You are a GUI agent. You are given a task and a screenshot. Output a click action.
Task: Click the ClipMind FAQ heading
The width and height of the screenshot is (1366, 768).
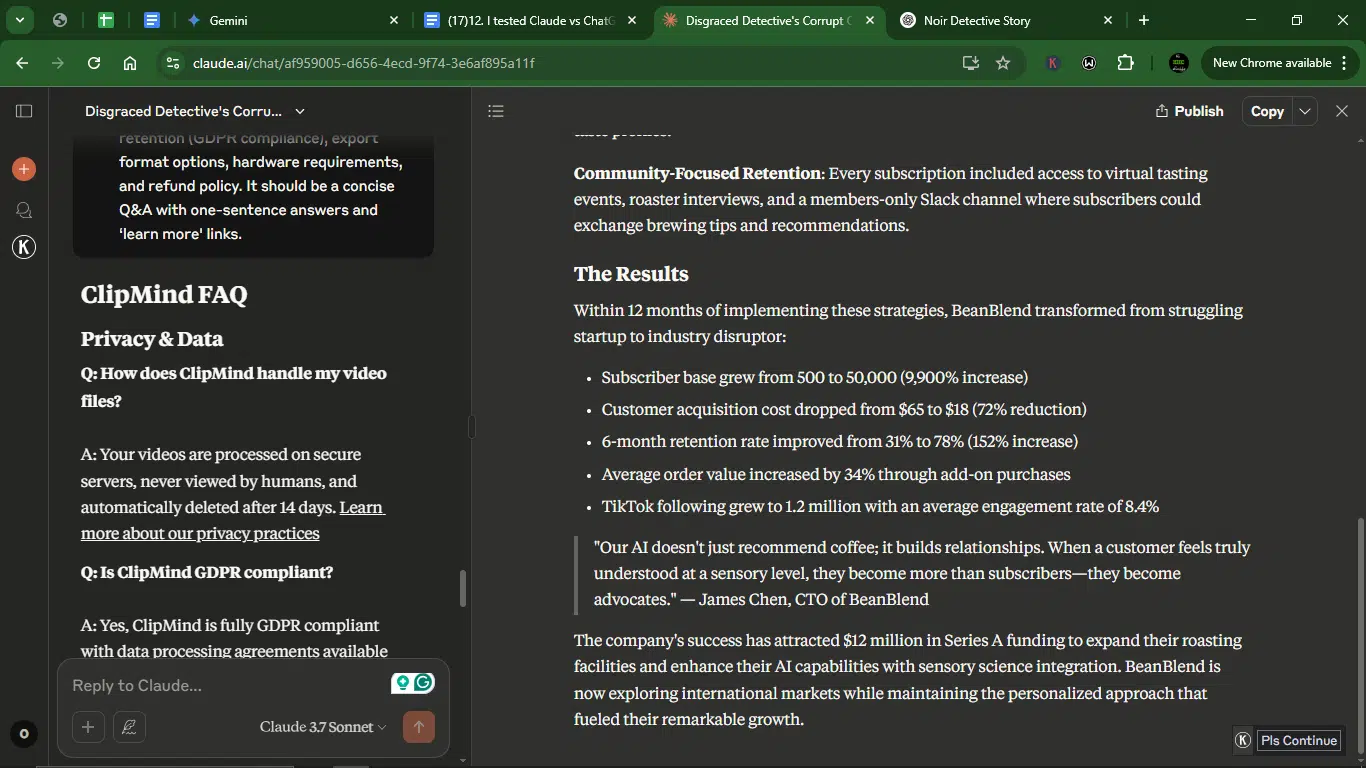(164, 294)
